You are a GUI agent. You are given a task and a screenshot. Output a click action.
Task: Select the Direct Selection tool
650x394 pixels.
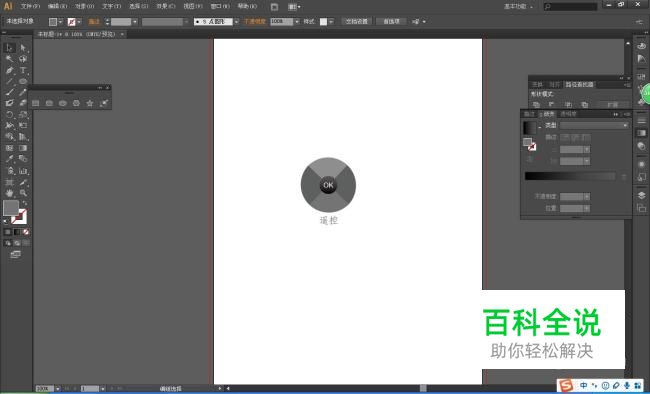coord(23,48)
